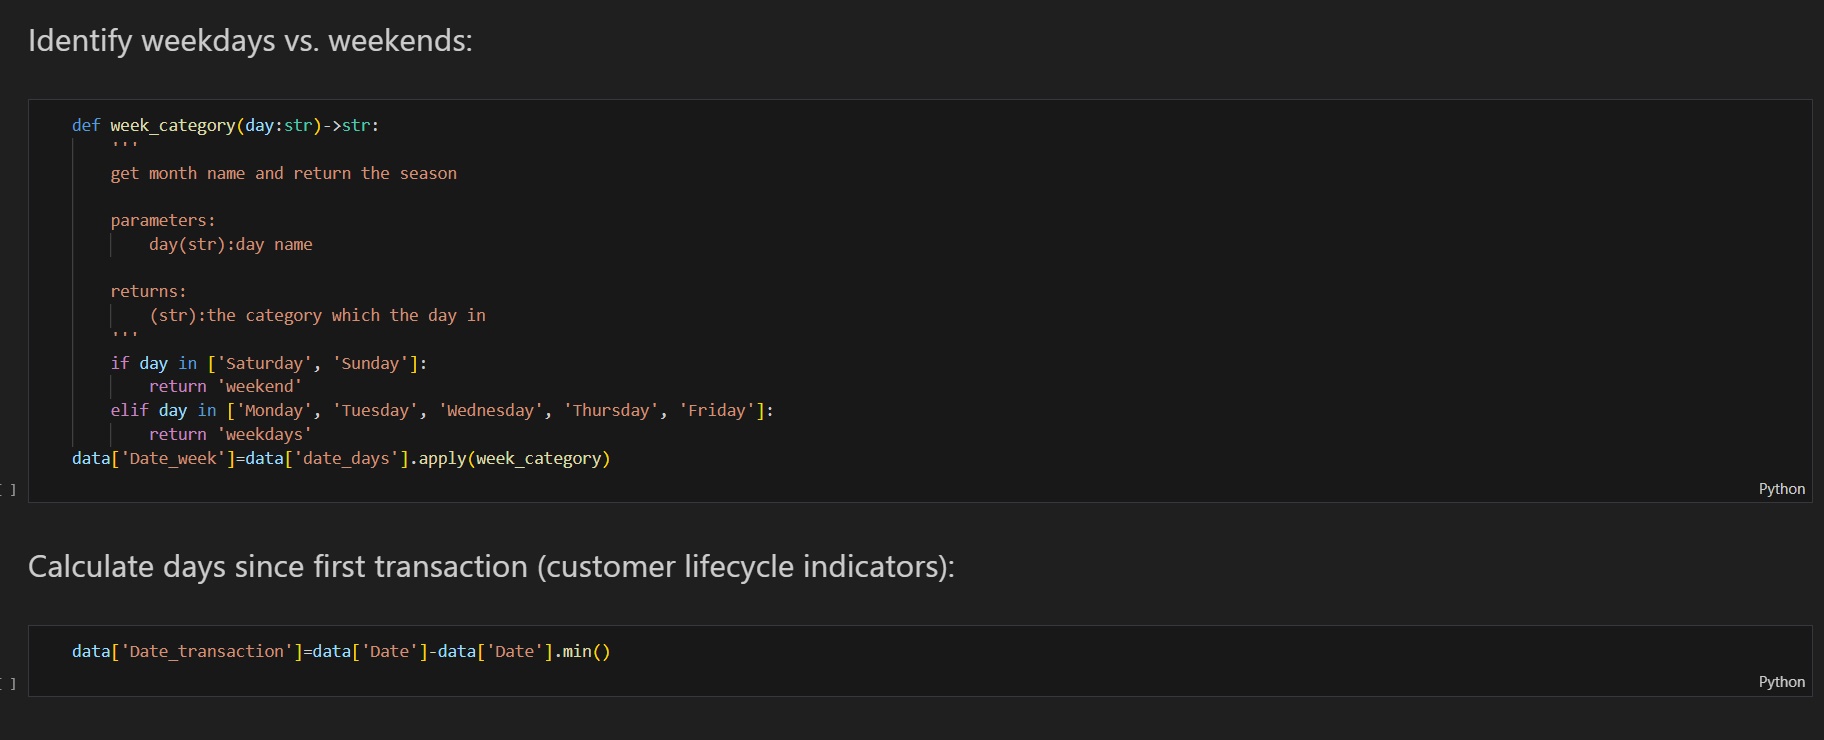Screen dimensions: 1824x740
Task: Click the empty execution count of first cell
Action: [x=9, y=489]
